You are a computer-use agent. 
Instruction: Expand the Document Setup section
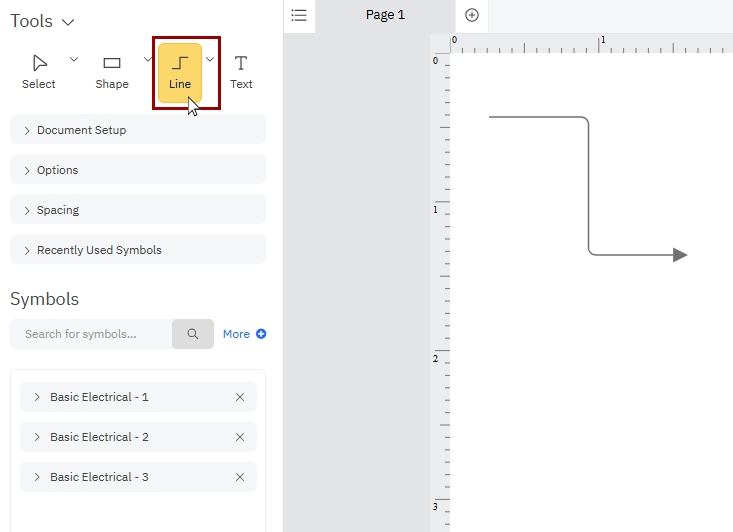[137, 130]
